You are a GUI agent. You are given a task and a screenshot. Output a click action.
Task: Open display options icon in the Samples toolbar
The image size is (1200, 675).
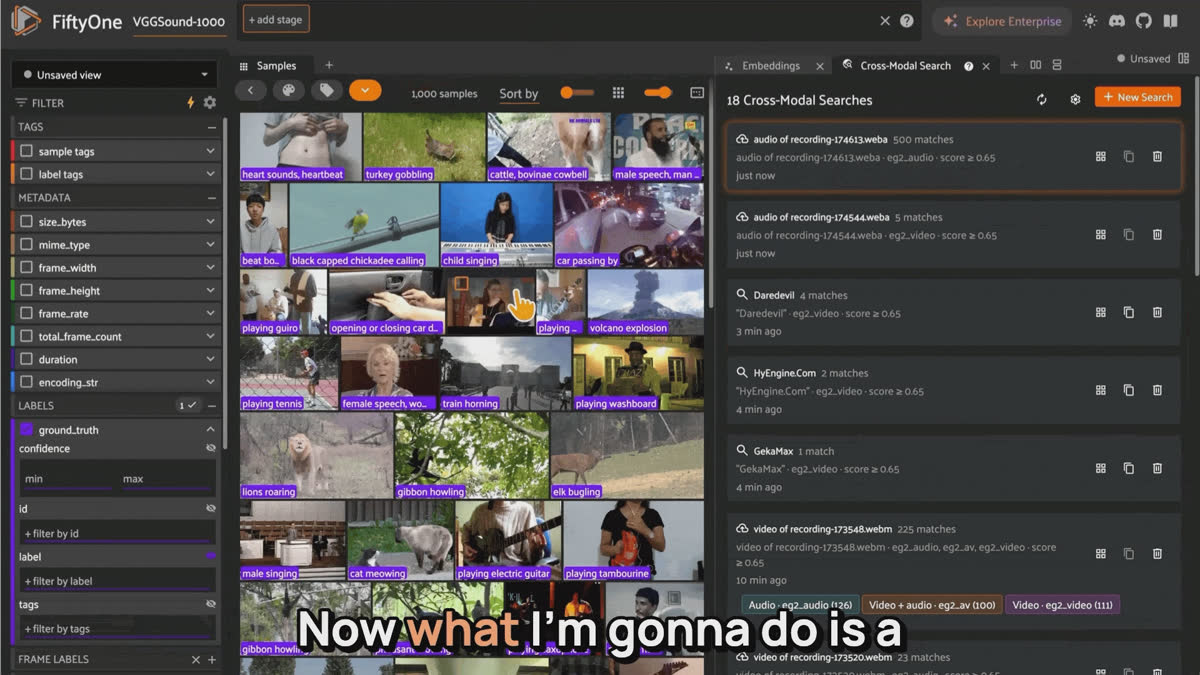[697, 92]
